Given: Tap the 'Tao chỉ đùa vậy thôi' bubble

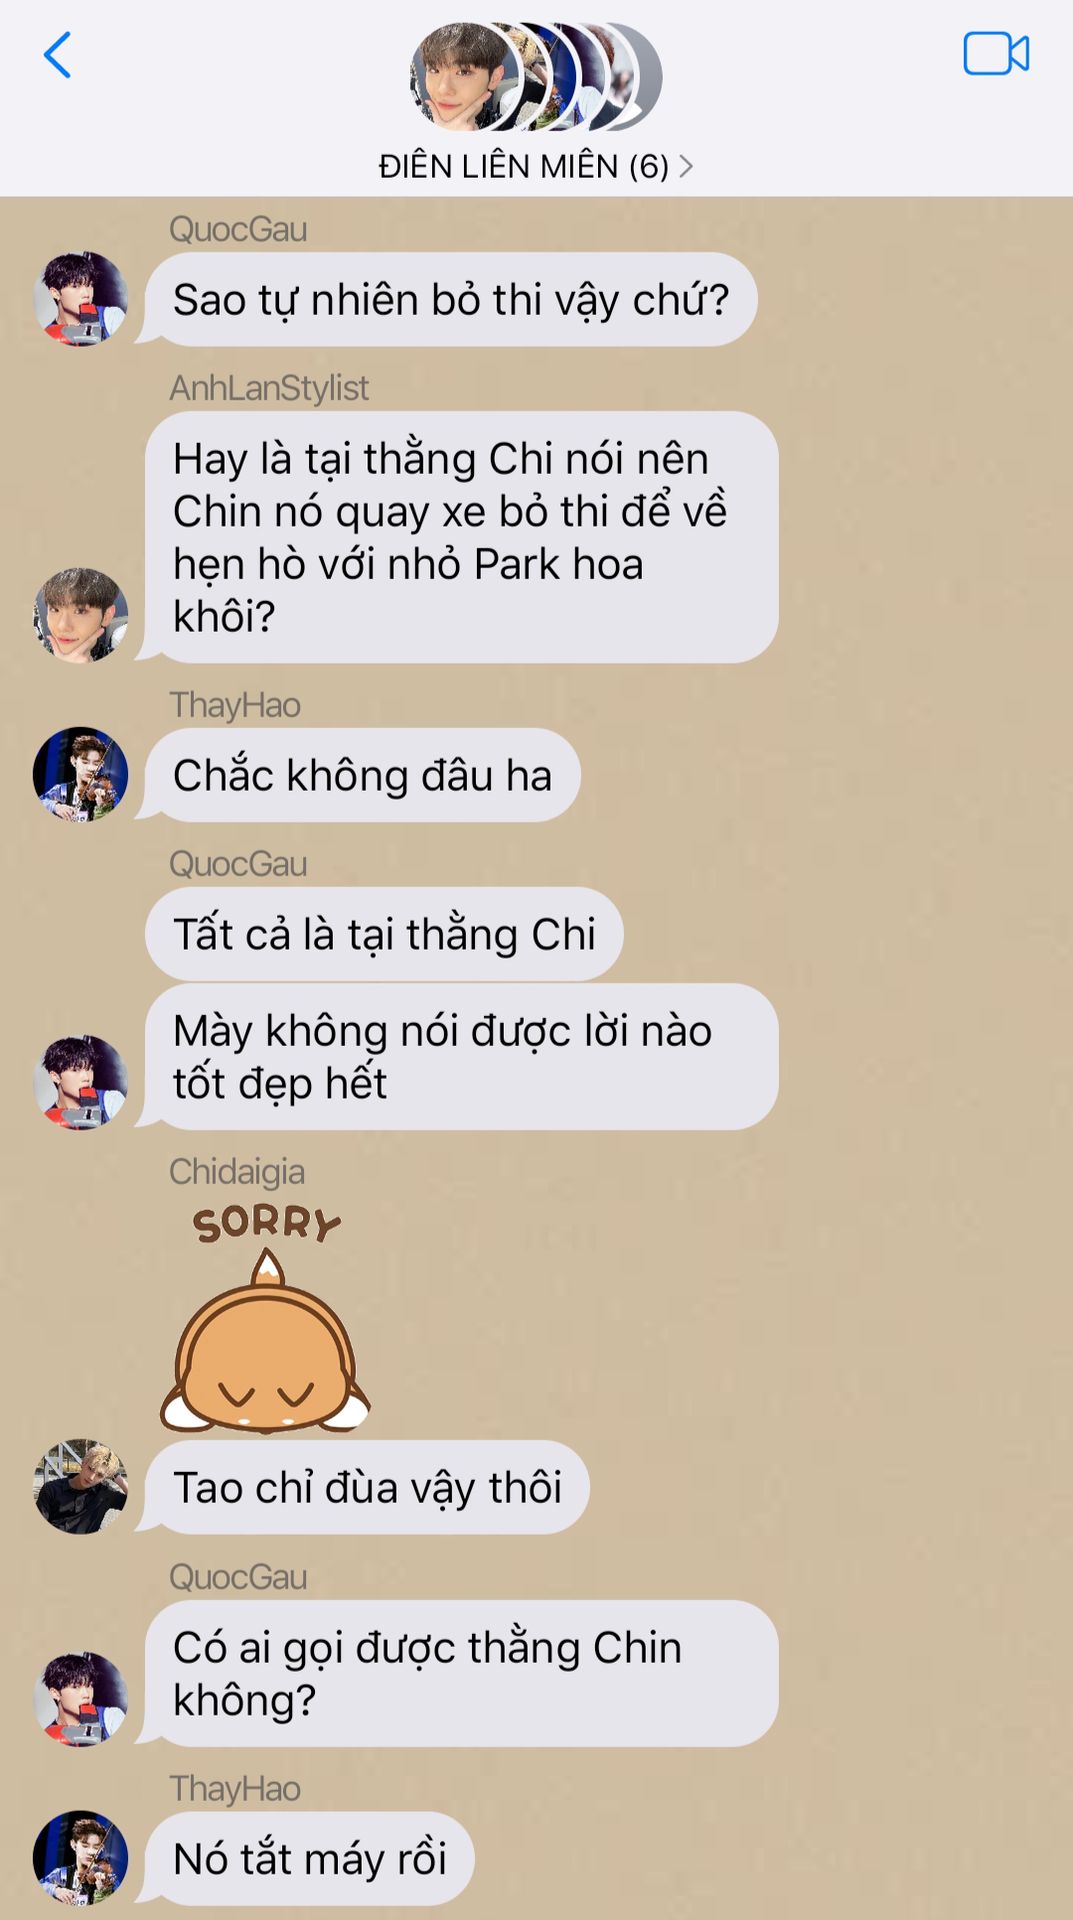Looking at the screenshot, I should coord(367,1487).
